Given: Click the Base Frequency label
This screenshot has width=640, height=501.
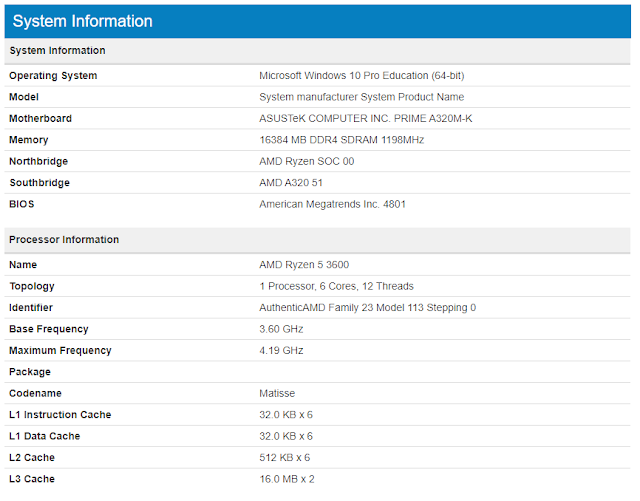Looking at the screenshot, I should (49, 330).
